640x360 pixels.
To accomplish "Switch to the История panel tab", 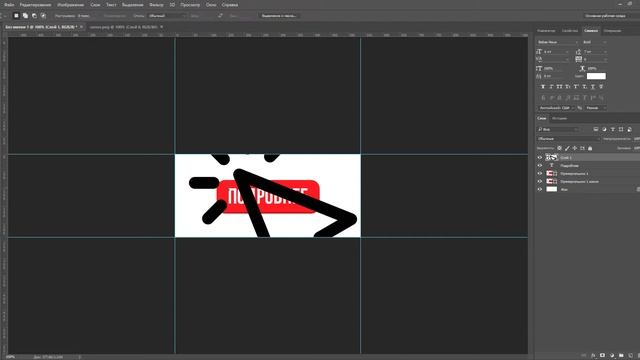I will coord(559,118).
